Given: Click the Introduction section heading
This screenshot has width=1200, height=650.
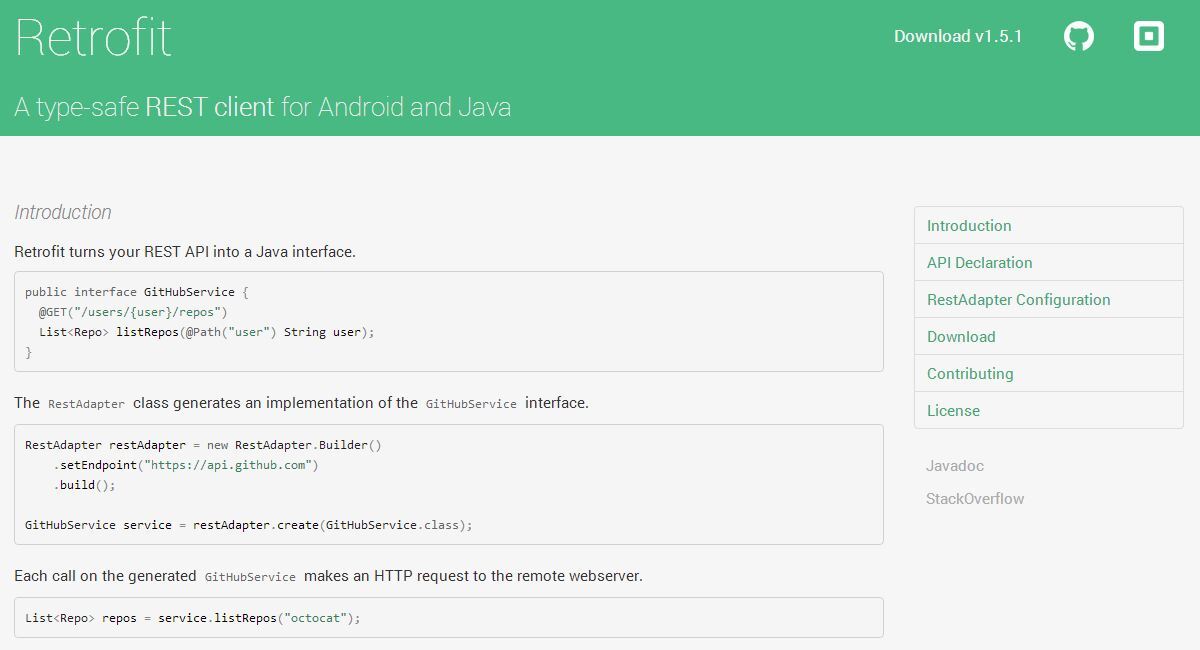Looking at the screenshot, I should (63, 212).
